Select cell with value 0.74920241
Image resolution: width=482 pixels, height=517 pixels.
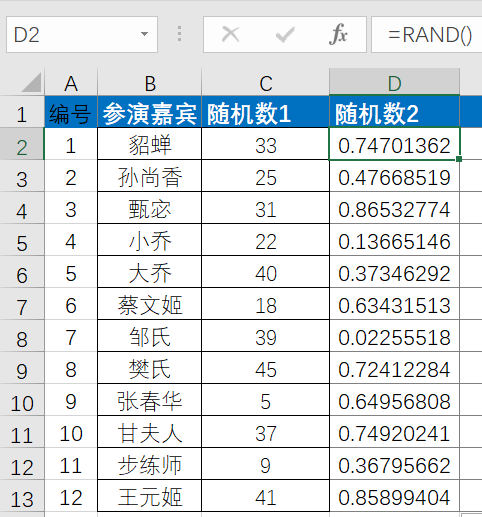coord(394,432)
